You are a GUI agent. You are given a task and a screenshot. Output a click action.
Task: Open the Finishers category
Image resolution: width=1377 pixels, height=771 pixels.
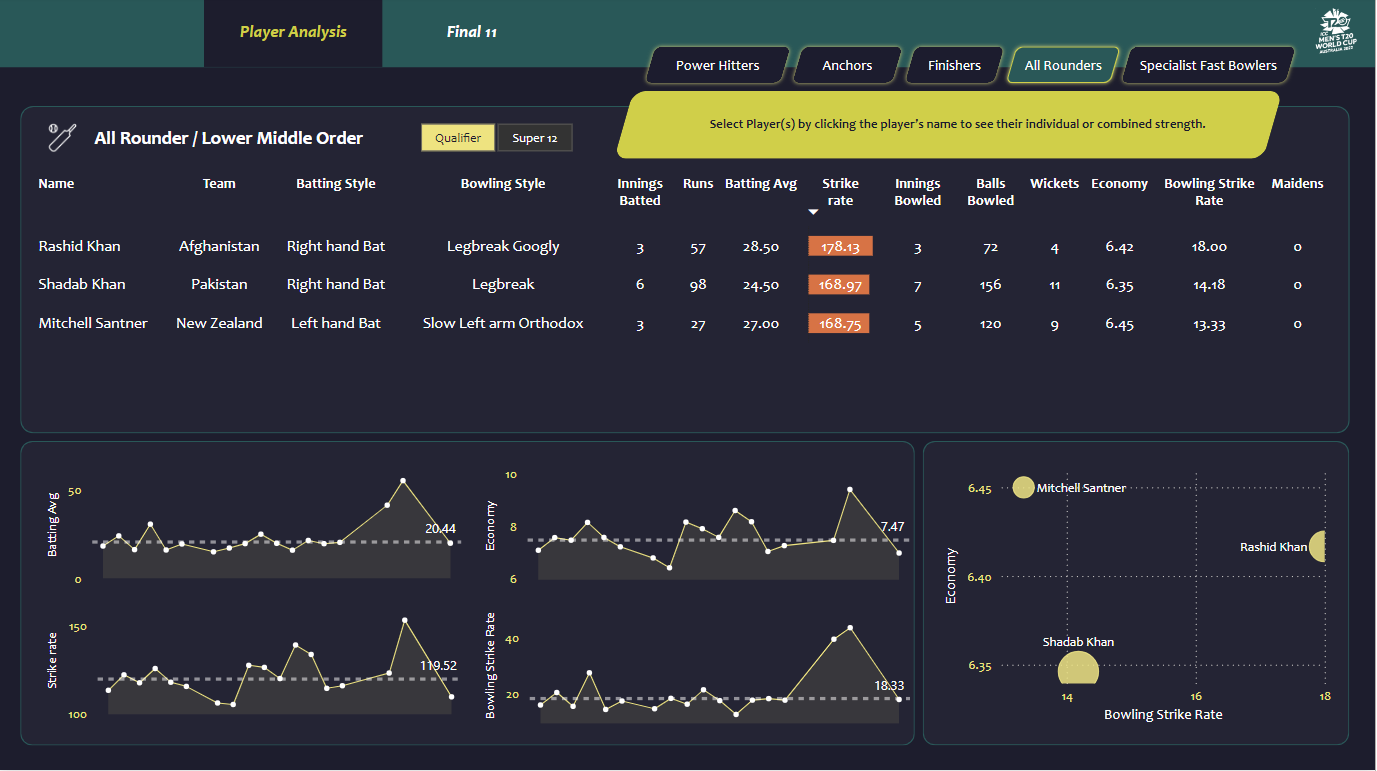coord(955,66)
